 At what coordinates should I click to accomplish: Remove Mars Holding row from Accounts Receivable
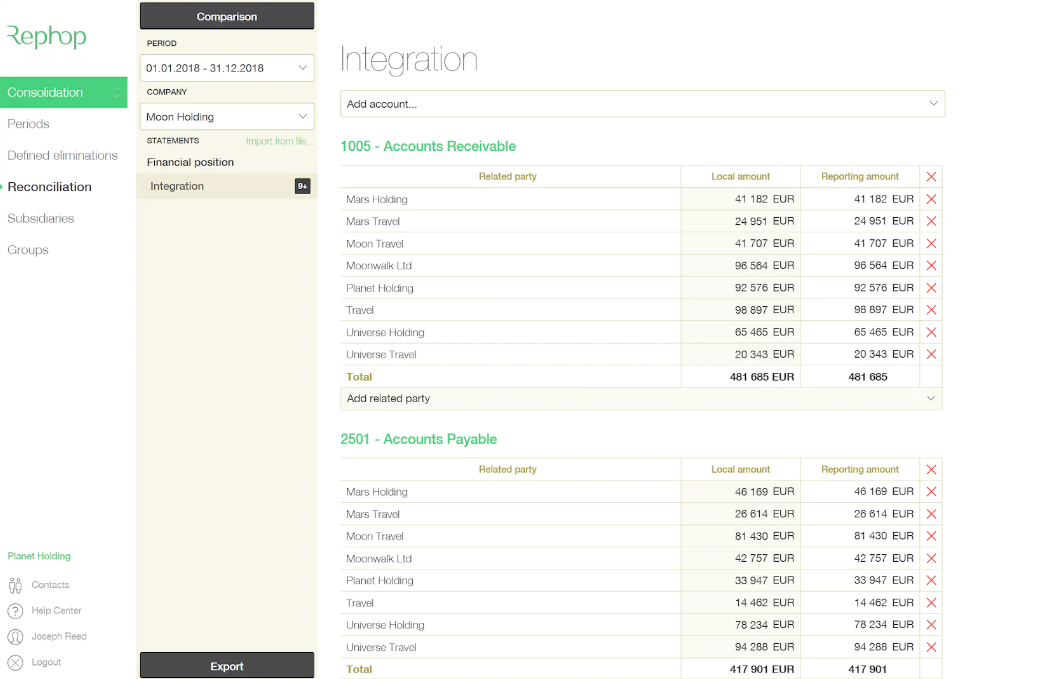click(930, 198)
